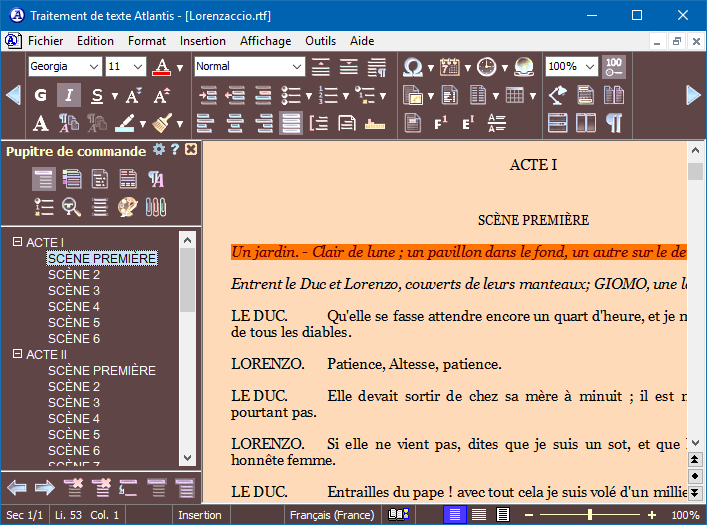The width and height of the screenshot is (707, 525).
Task: Toggle italic formatting button
Action: [x=69, y=95]
